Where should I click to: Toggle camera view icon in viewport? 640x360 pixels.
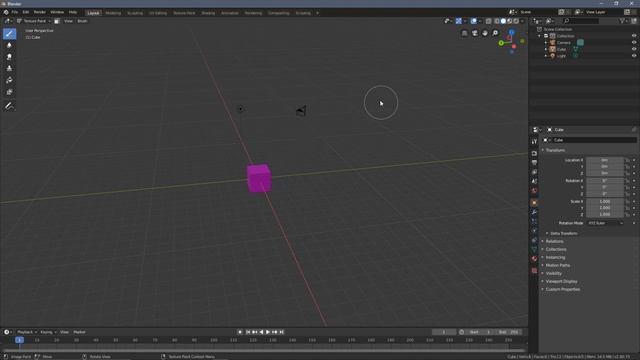pos(475,33)
